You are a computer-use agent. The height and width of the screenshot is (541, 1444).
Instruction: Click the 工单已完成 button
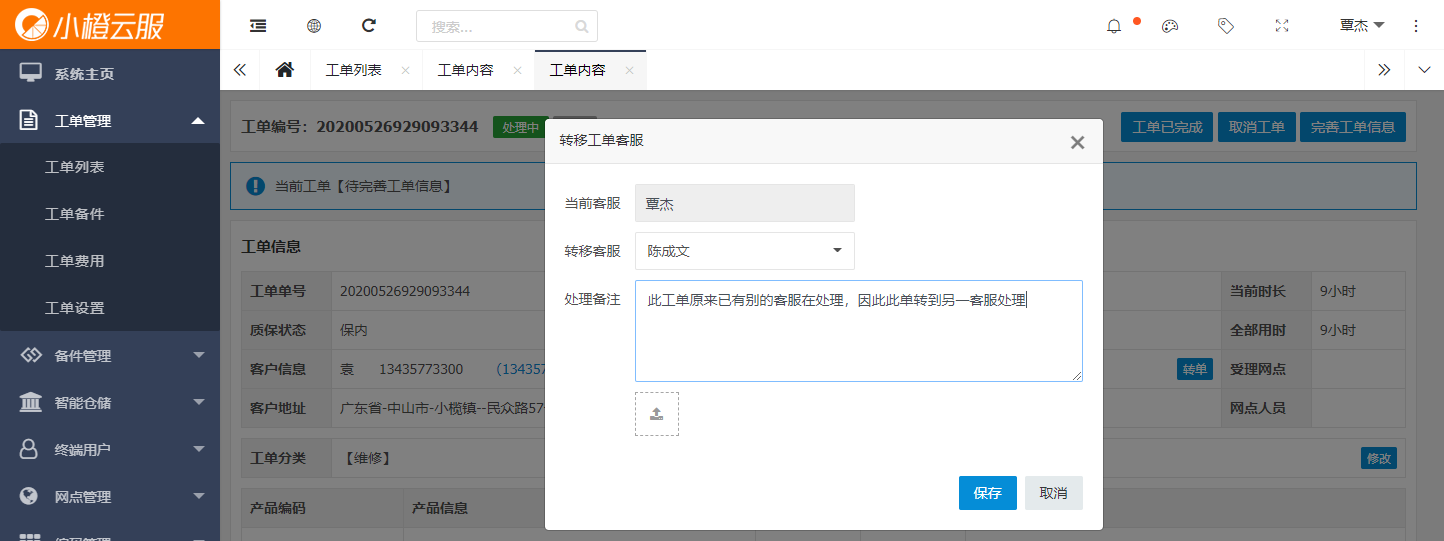point(1167,127)
